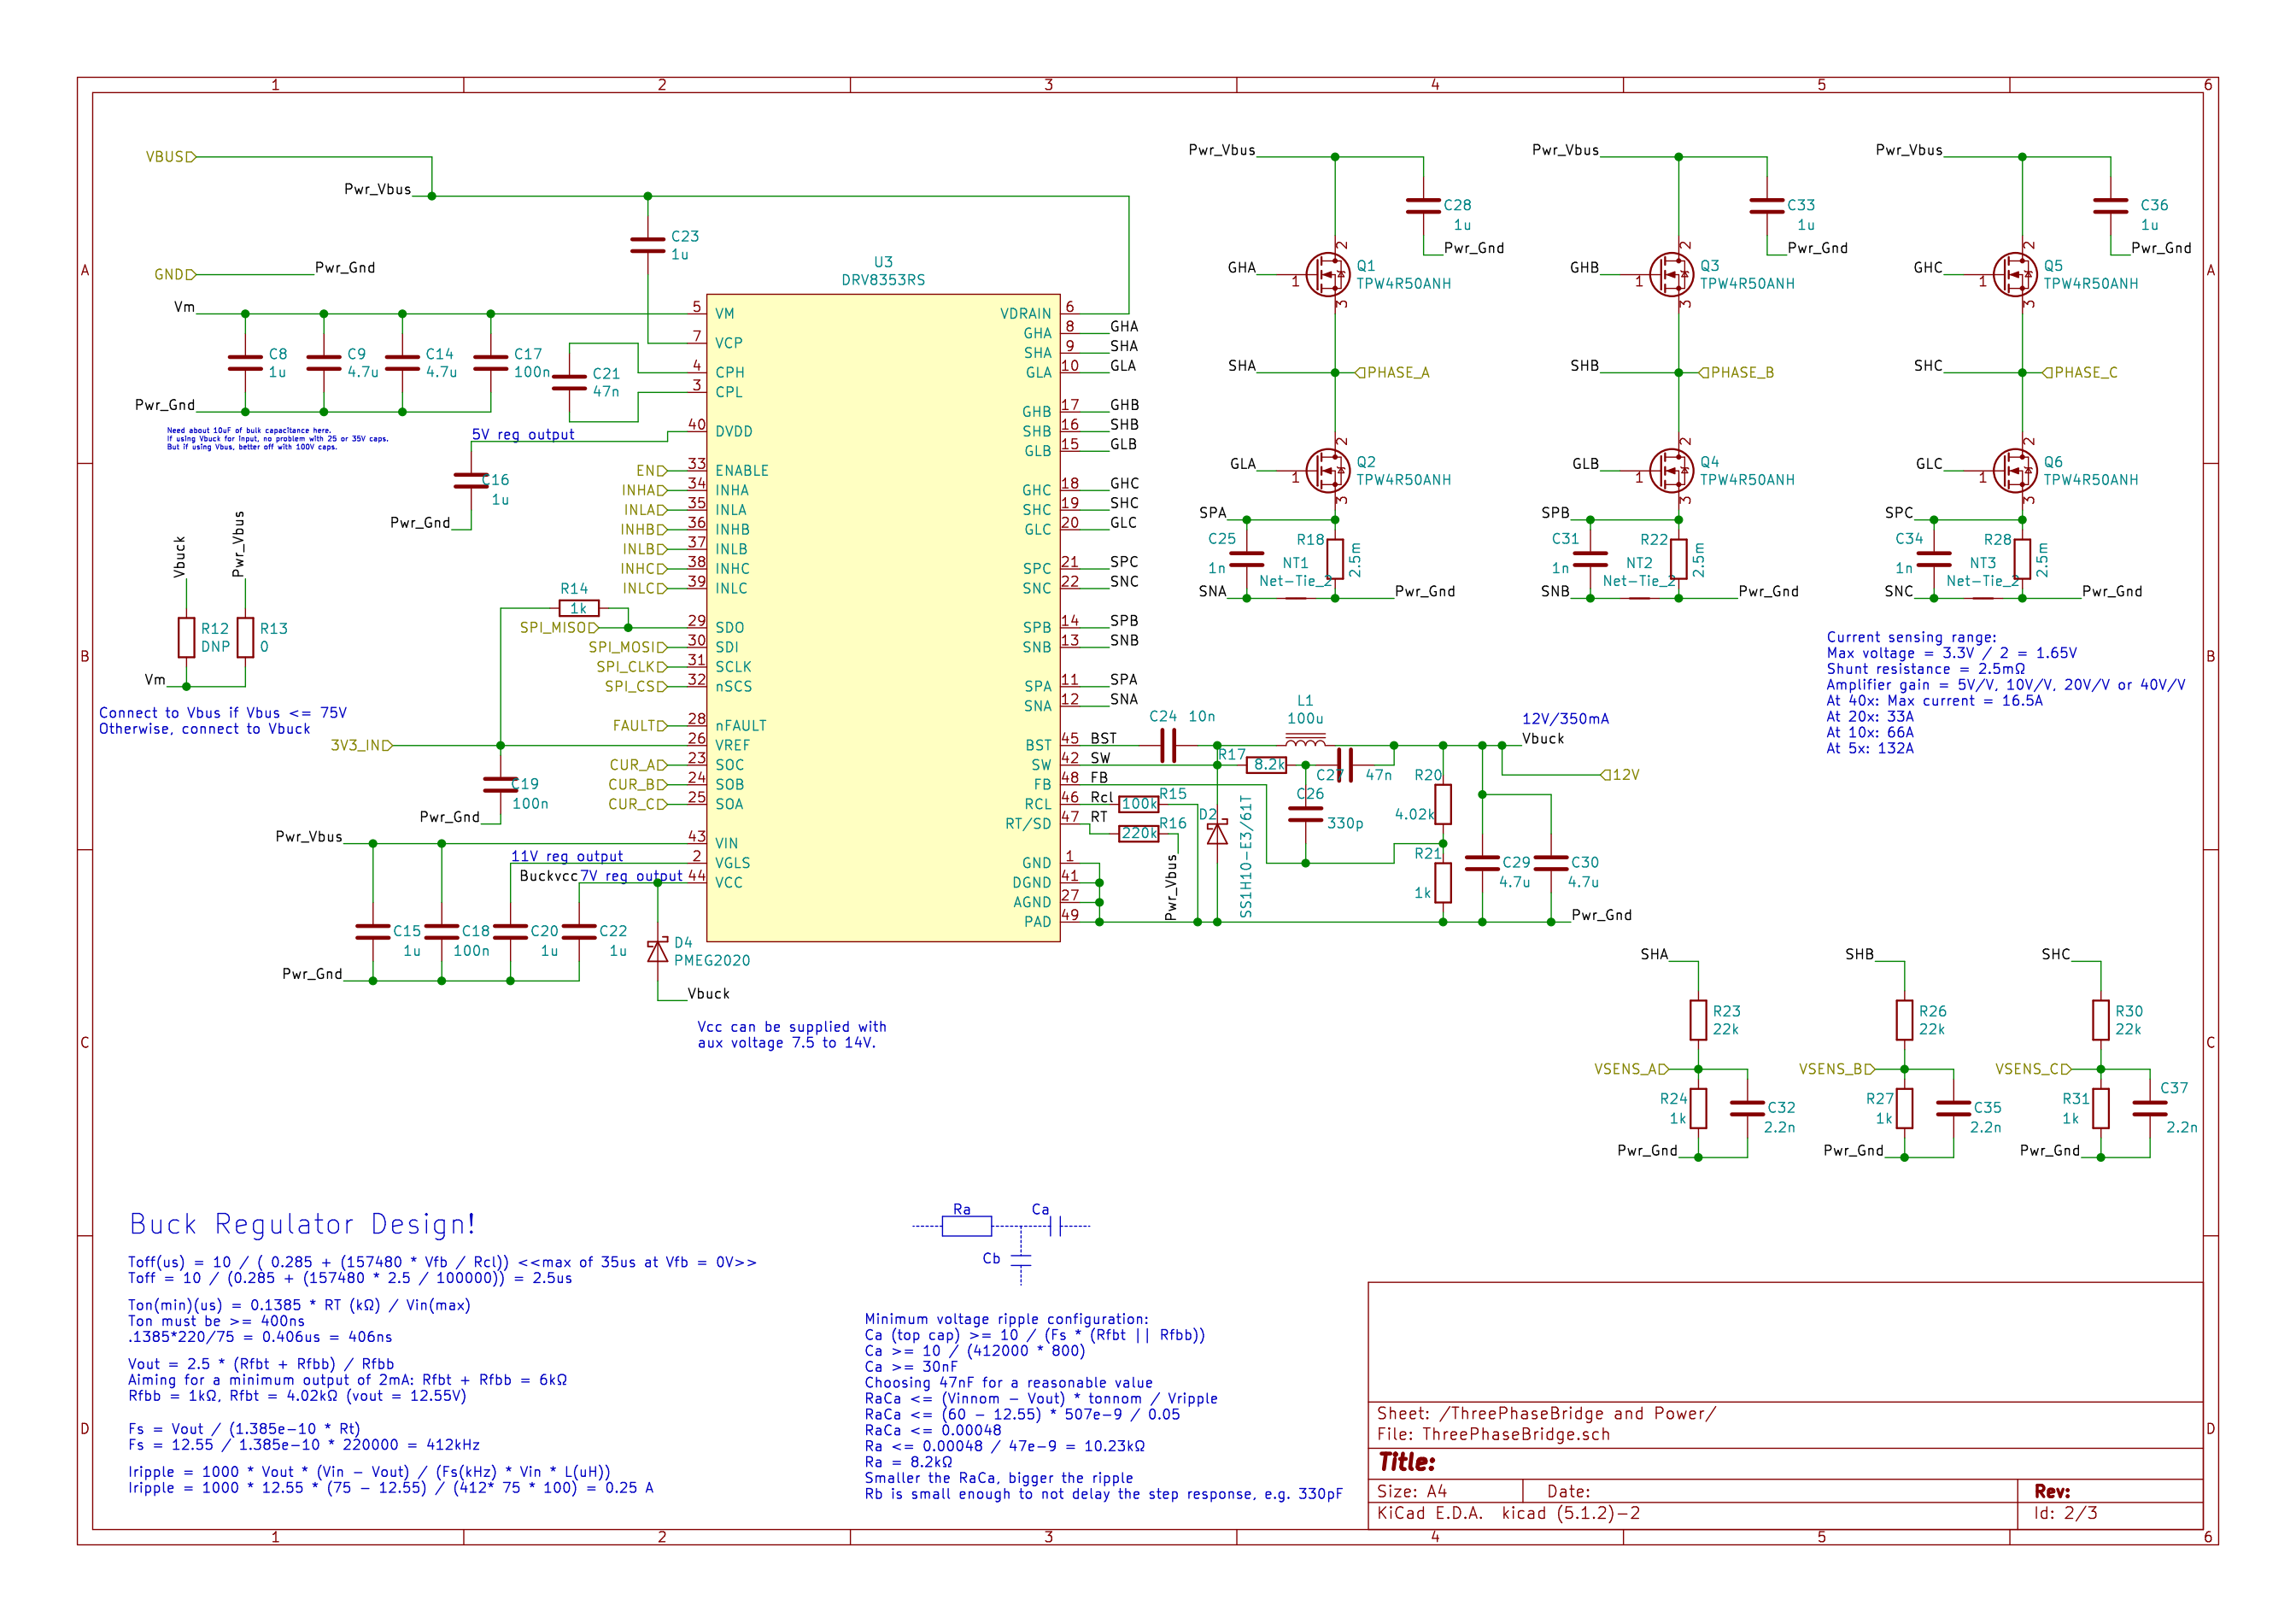Image resolution: width=2296 pixels, height=1623 pixels.
Task: Select the Current sensing range note
Action: coord(1911,637)
